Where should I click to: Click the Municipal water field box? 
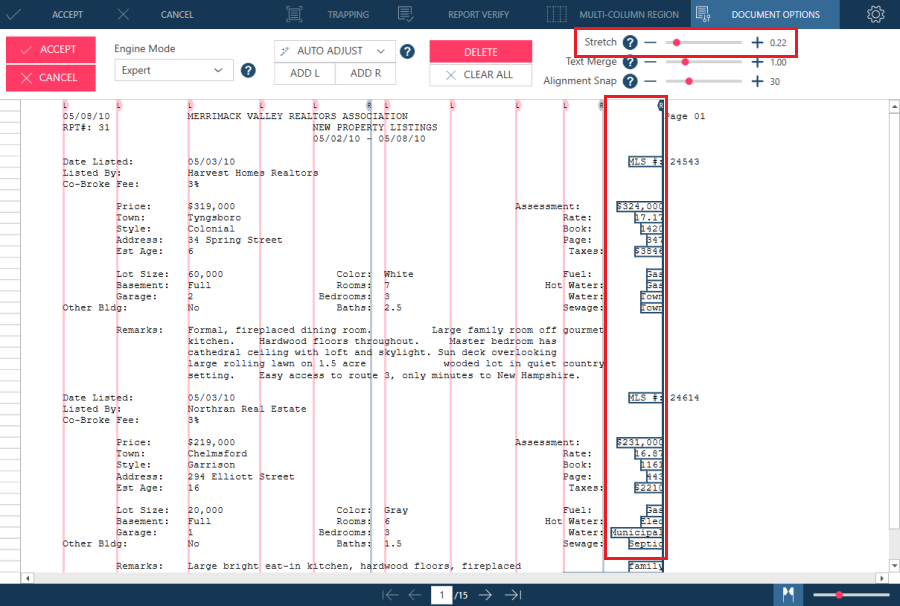(637, 533)
